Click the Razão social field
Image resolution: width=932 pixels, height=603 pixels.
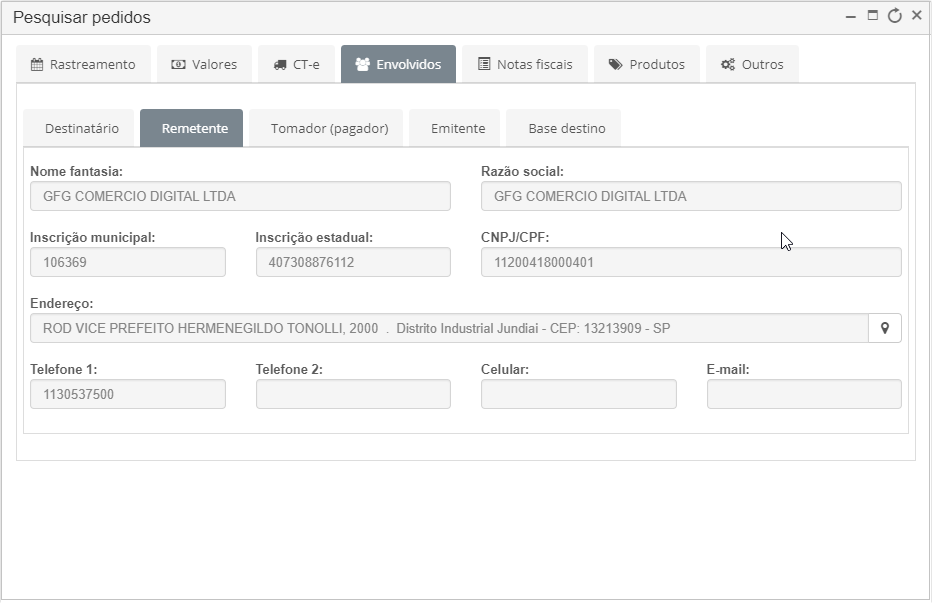pyautogui.click(x=691, y=196)
